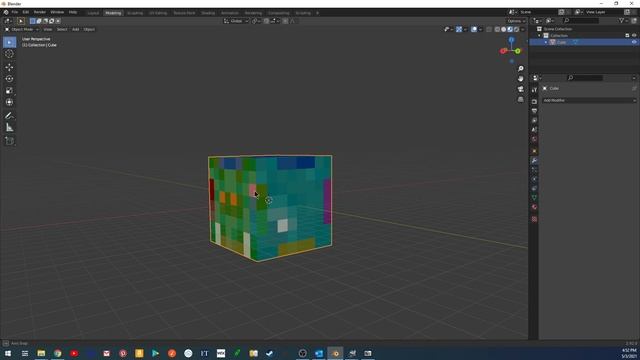Open the Edit menu
The image size is (640, 360).
[x=26, y=12]
